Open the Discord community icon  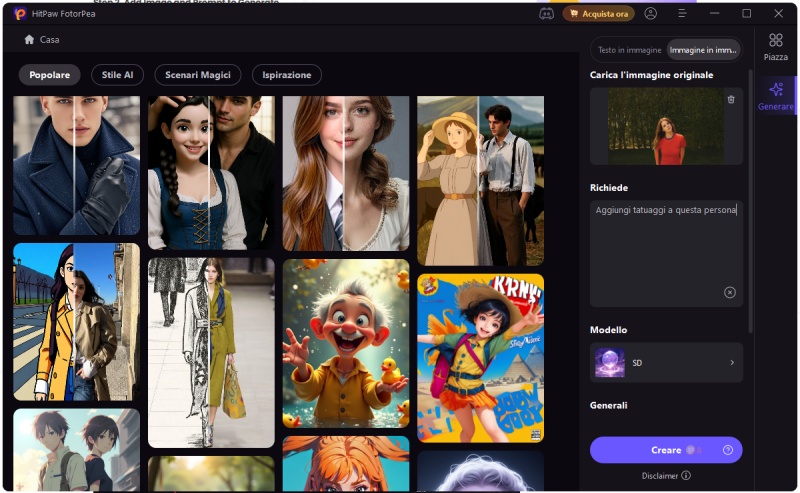[x=546, y=14]
